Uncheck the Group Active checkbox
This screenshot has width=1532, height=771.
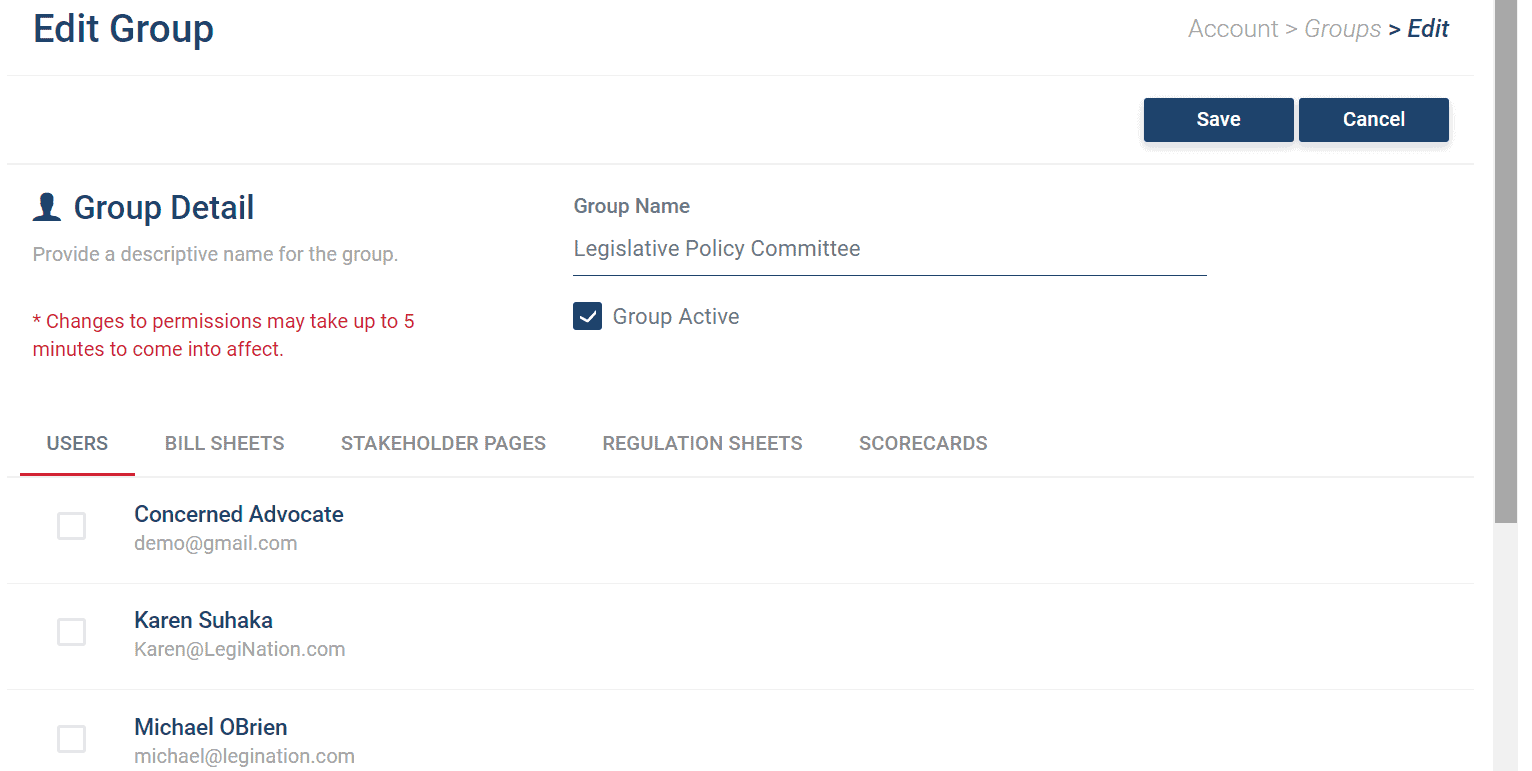tap(587, 317)
